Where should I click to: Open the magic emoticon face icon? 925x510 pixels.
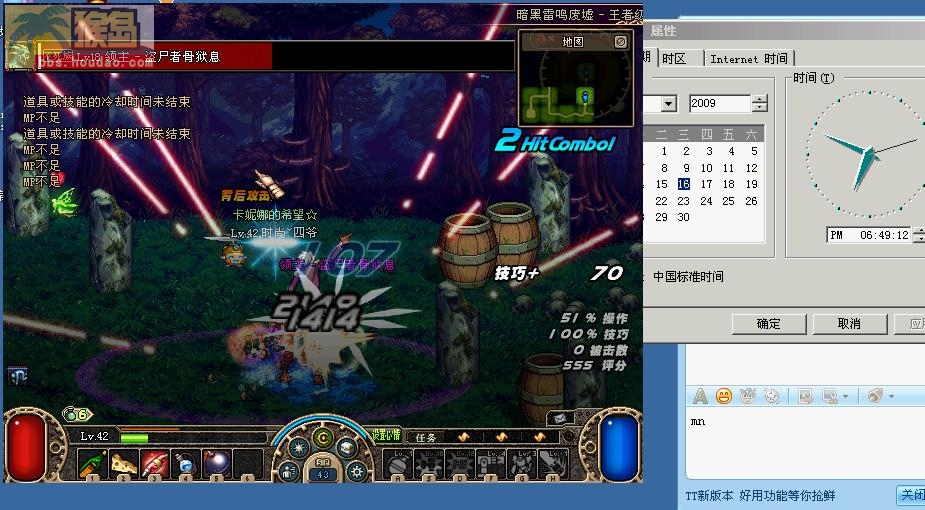click(x=748, y=396)
